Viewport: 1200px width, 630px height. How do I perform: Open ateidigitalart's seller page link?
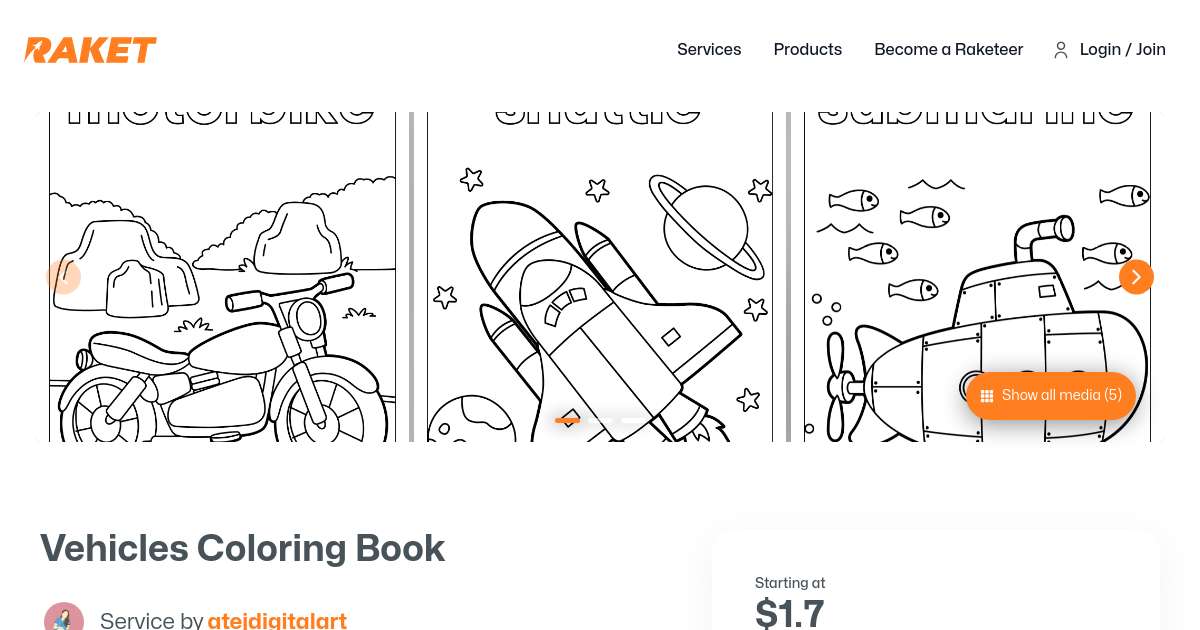(x=277, y=620)
